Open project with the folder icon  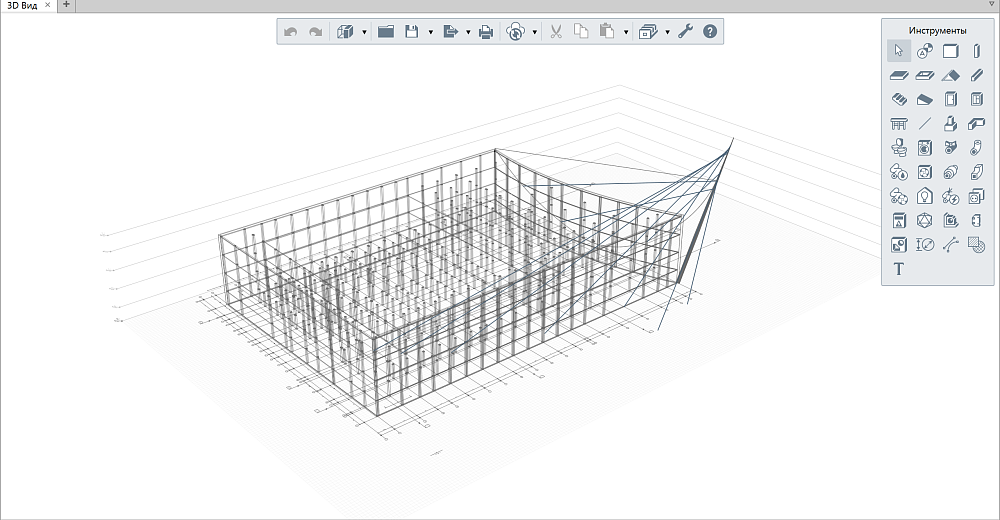point(385,32)
